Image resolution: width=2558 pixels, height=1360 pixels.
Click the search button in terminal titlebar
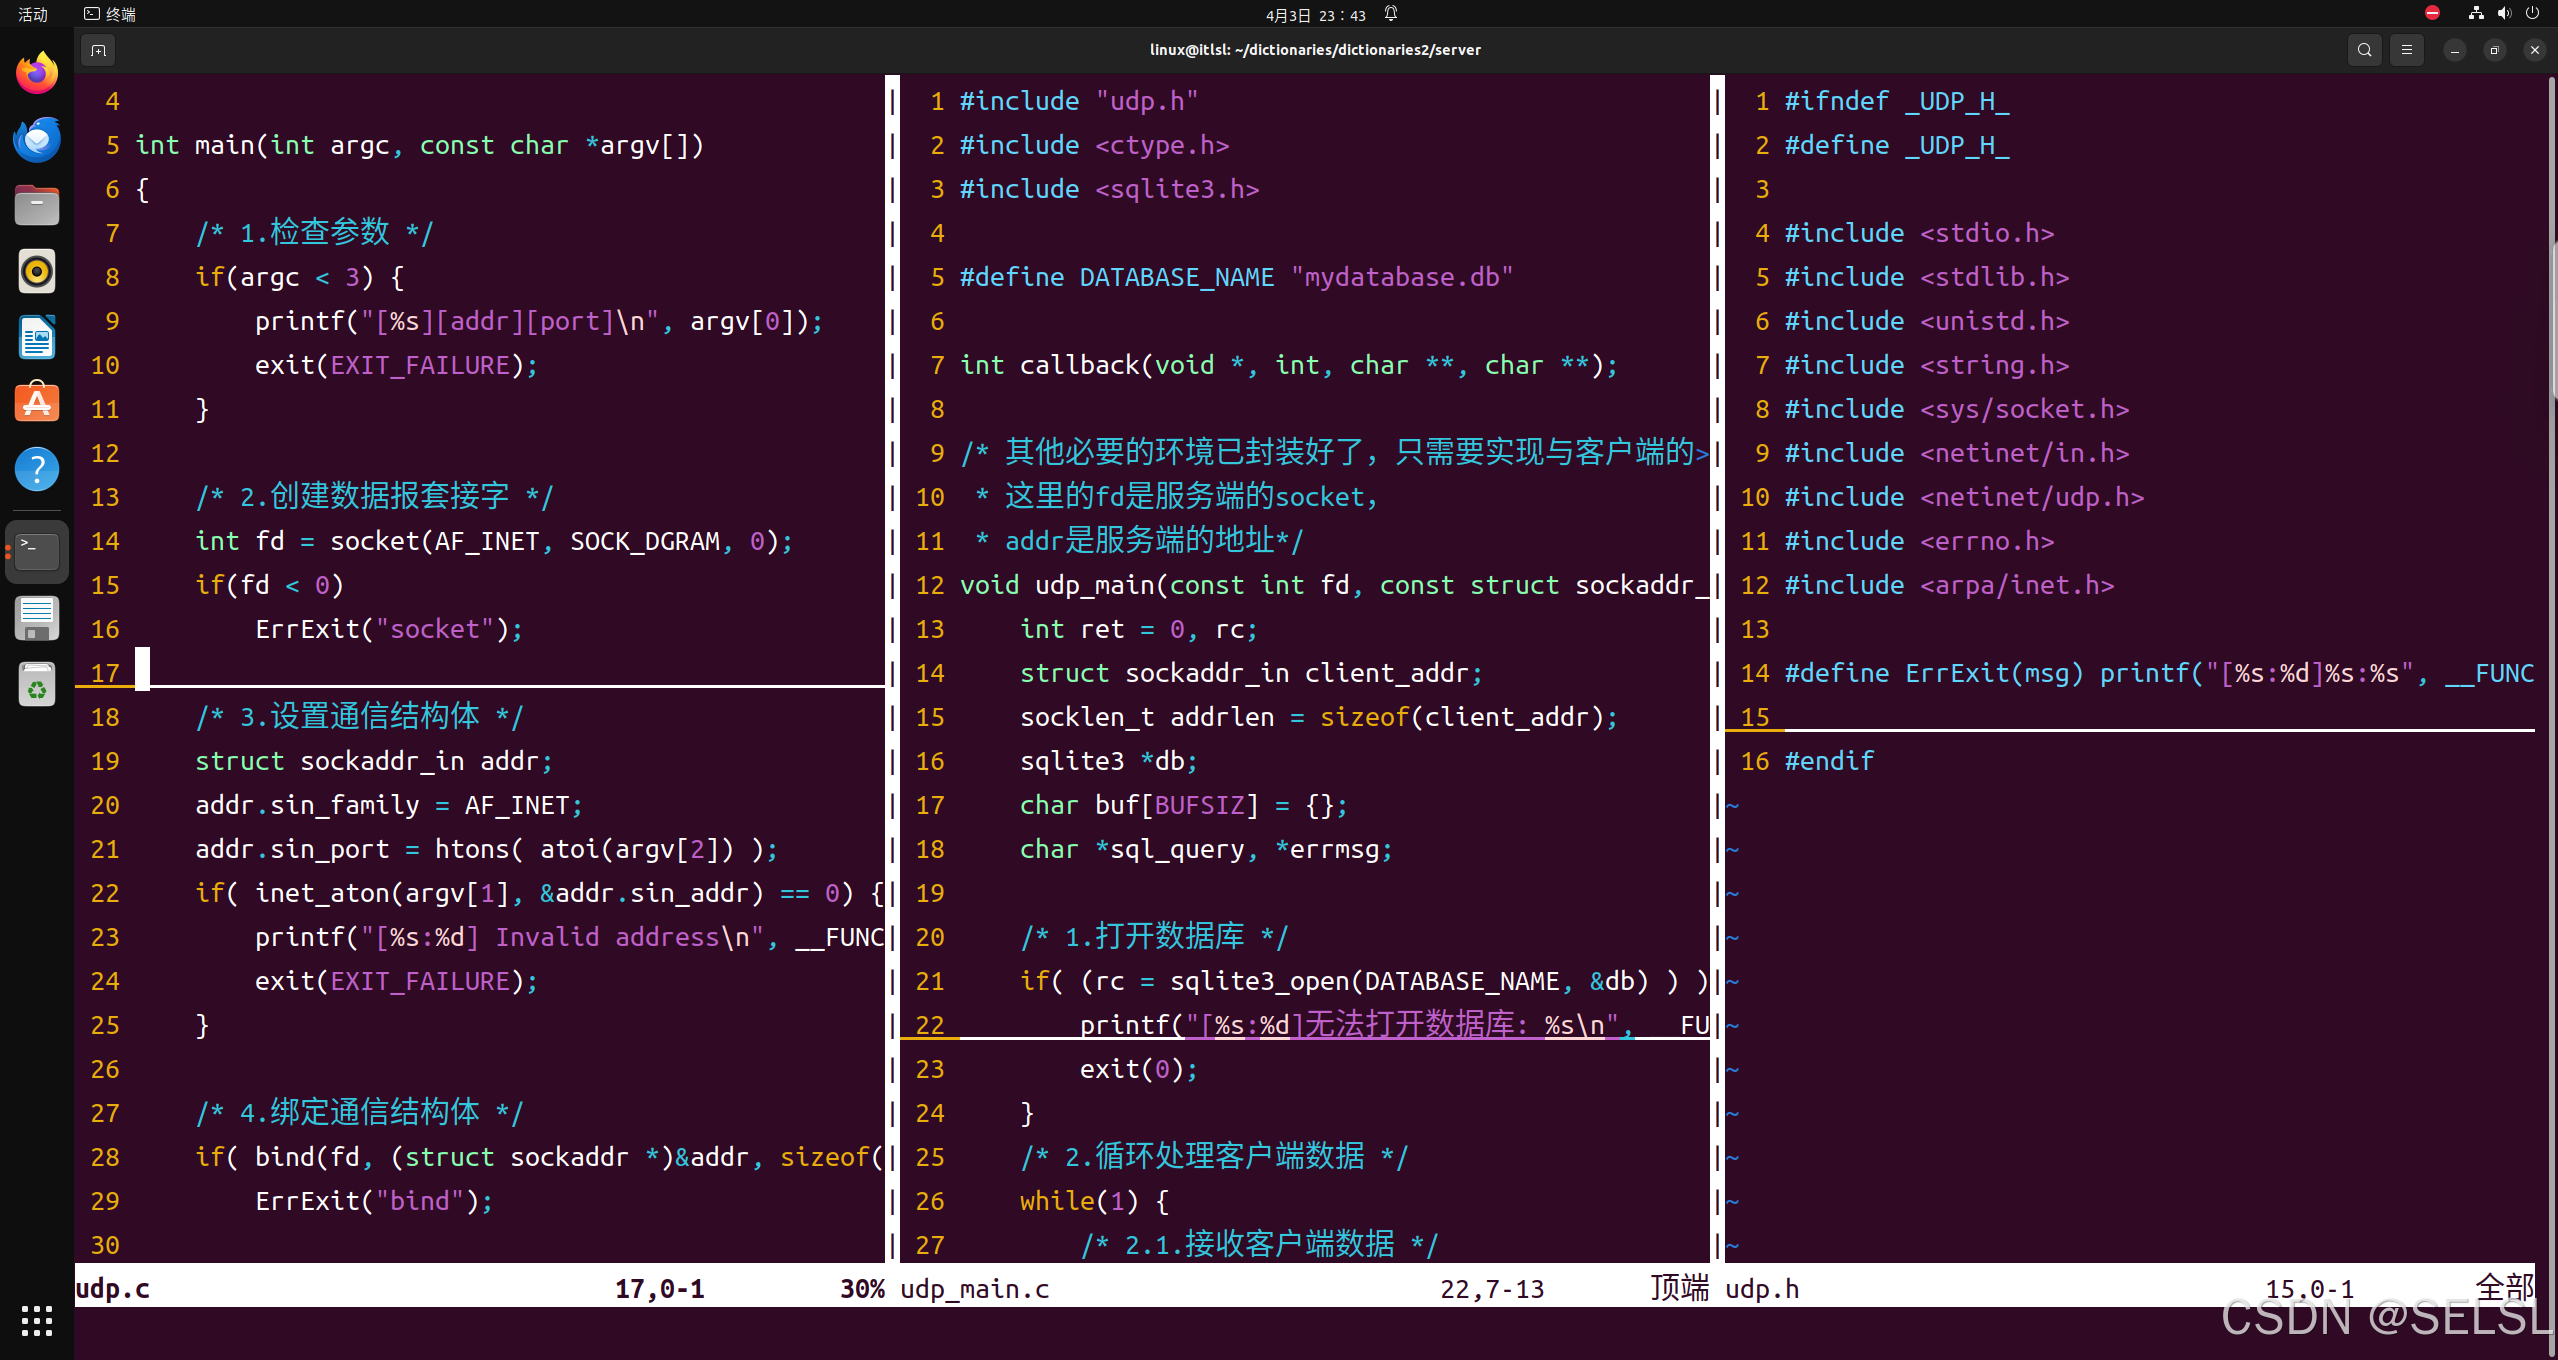tap(2364, 49)
